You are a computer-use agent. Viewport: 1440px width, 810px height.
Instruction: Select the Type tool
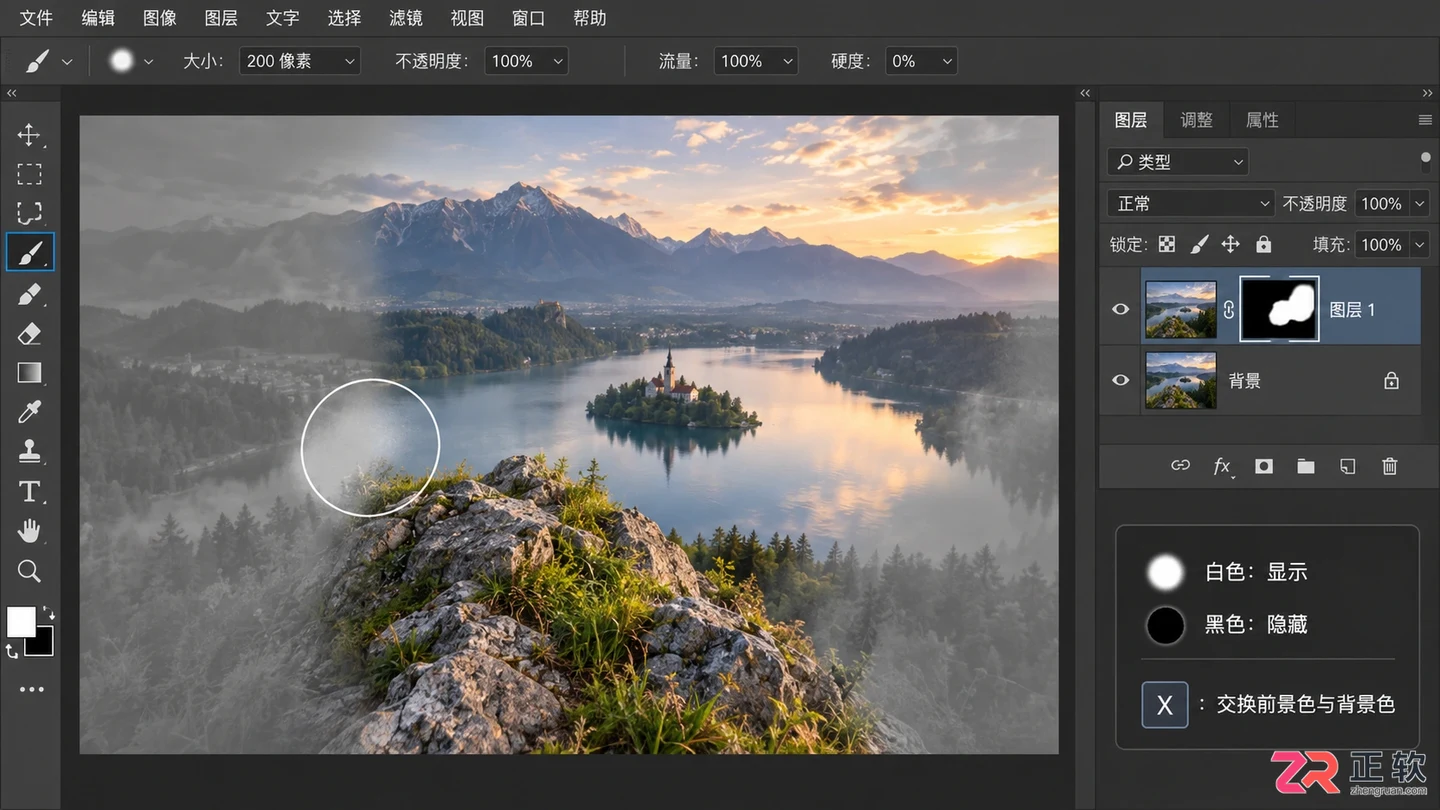(x=29, y=491)
